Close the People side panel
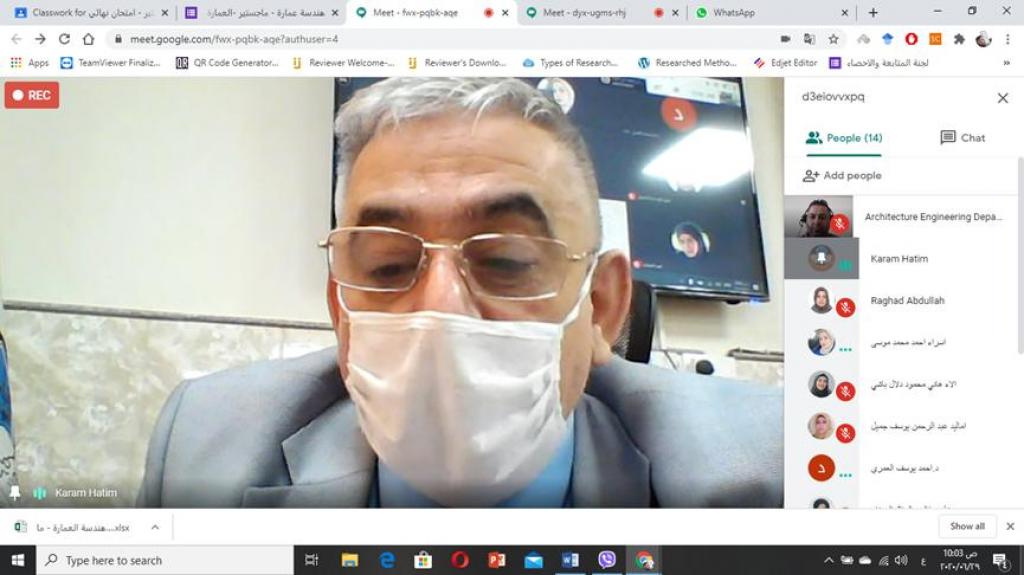The image size is (1024, 575). 1002,98
